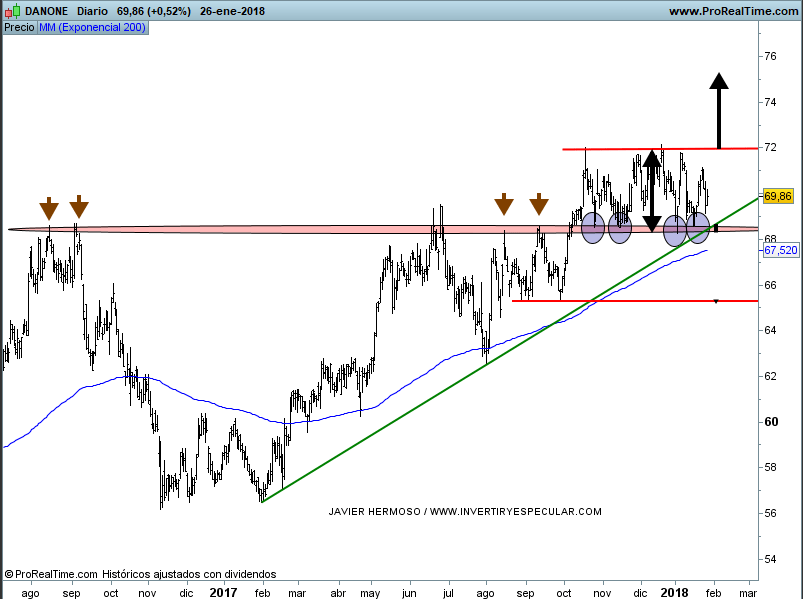Select the leftmost purple circle marker
Image resolution: width=803 pixels, height=599 pixels.
(x=593, y=228)
